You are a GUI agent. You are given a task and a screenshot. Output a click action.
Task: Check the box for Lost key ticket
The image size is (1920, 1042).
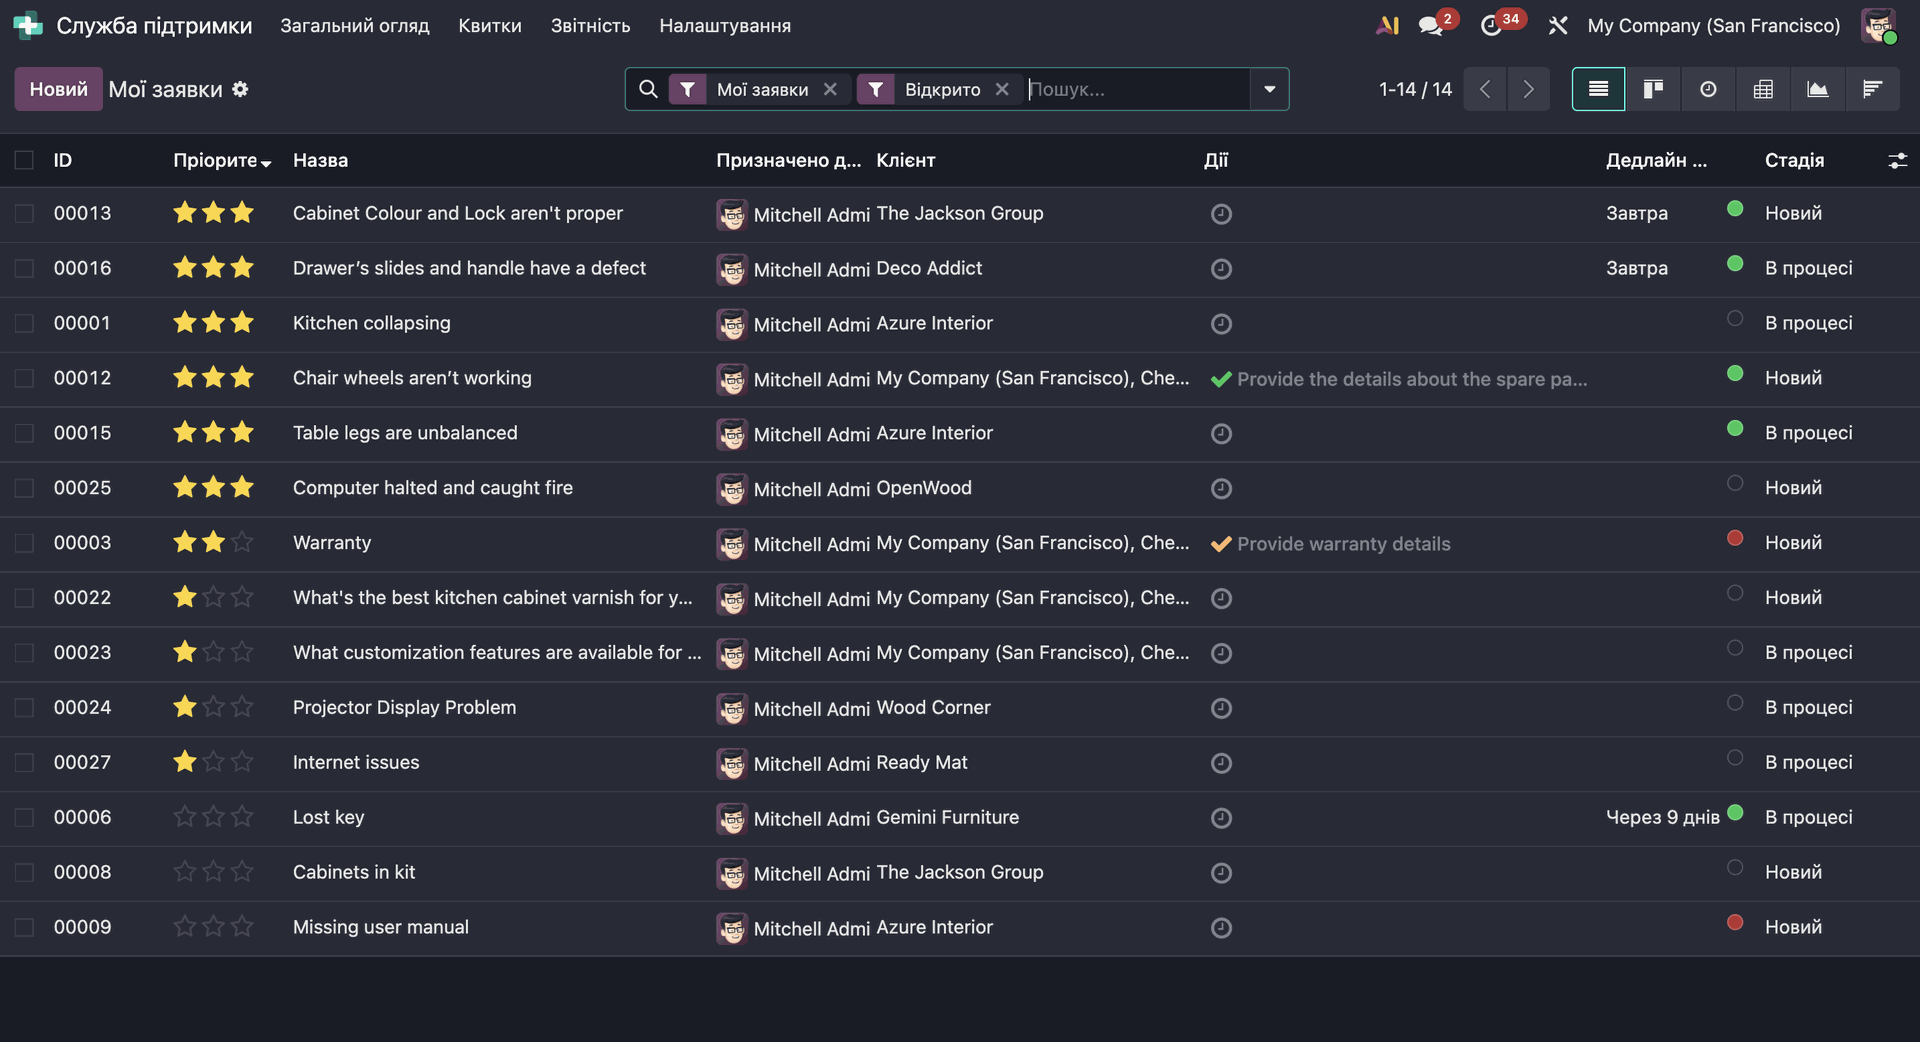(24, 817)
